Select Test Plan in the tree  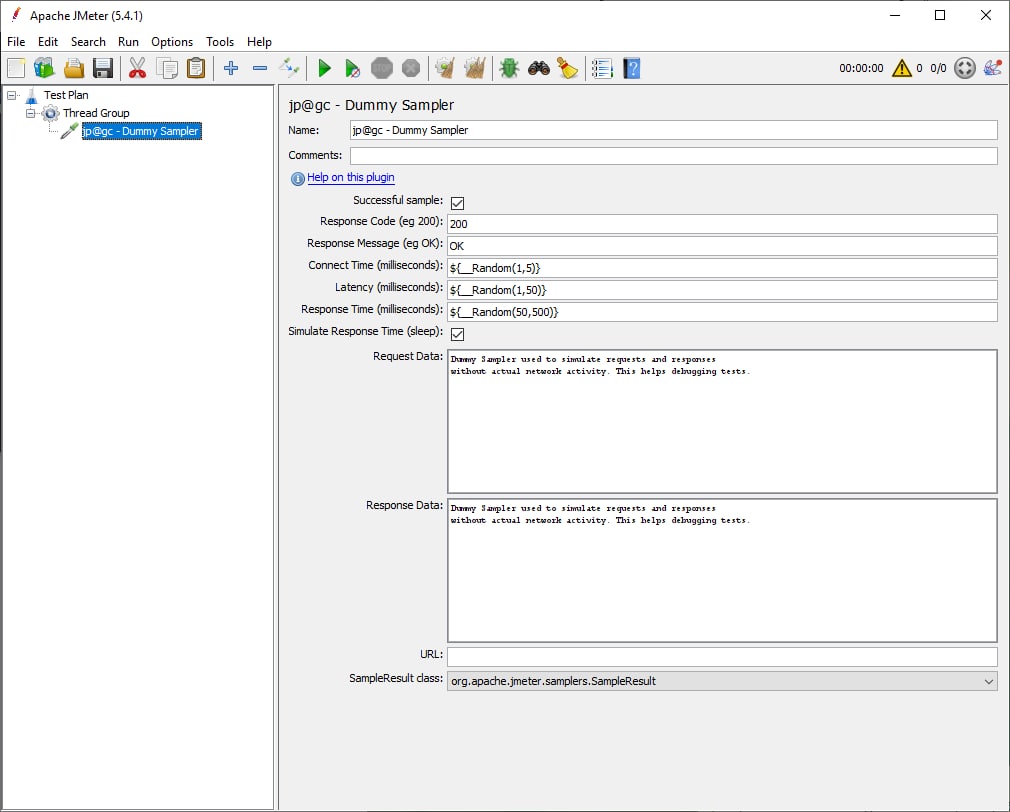(66, 95)
